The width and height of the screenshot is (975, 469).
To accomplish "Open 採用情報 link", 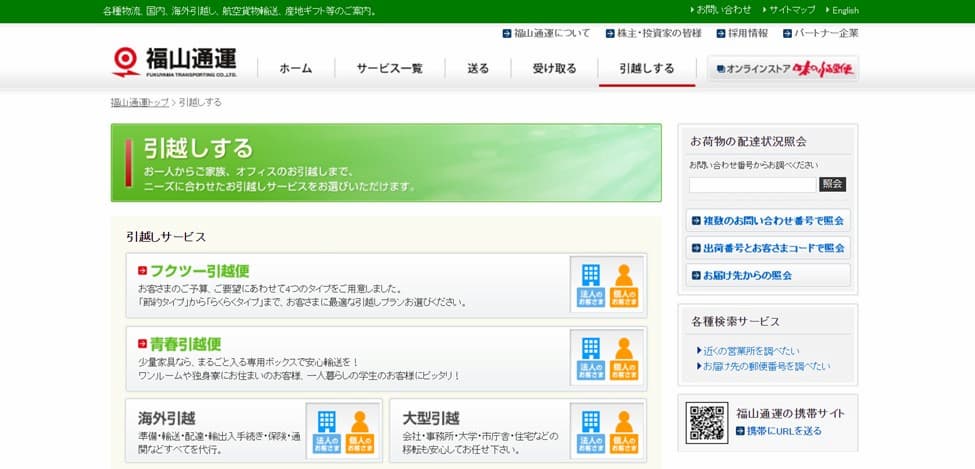I will coord(748,34).
